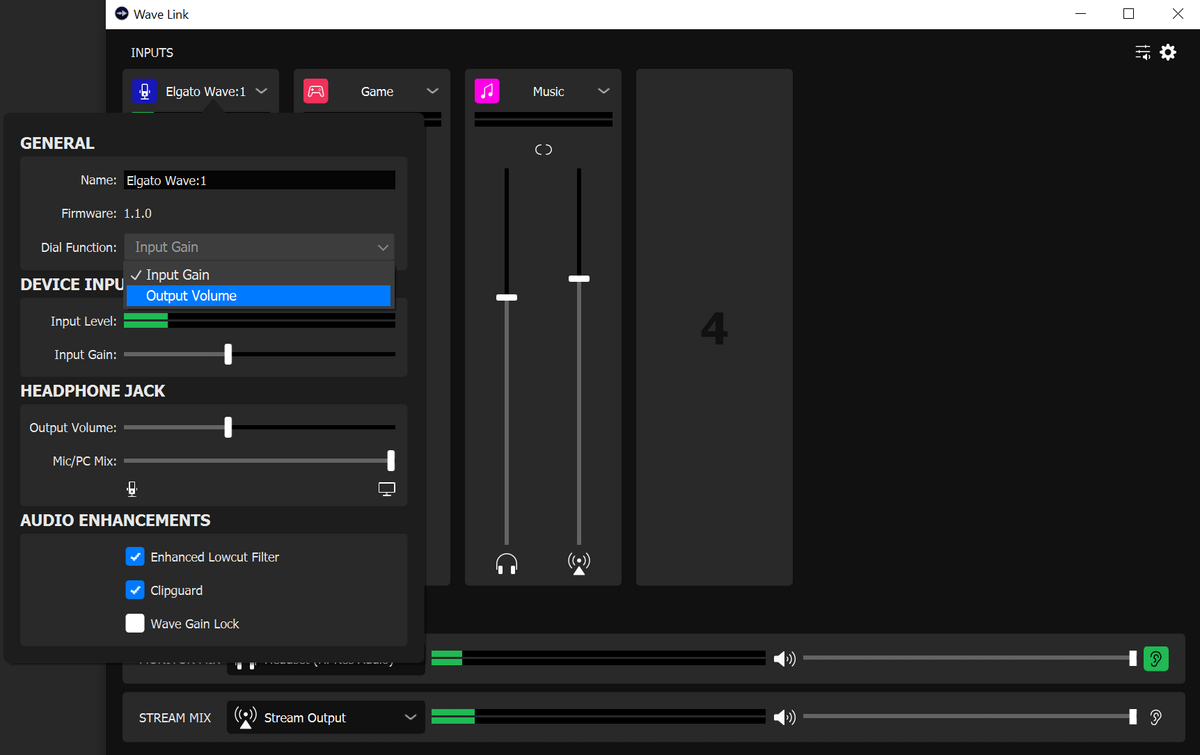
Task: Open the gear settings icon
Action: pyautogui.click(x=1168, y=53)
